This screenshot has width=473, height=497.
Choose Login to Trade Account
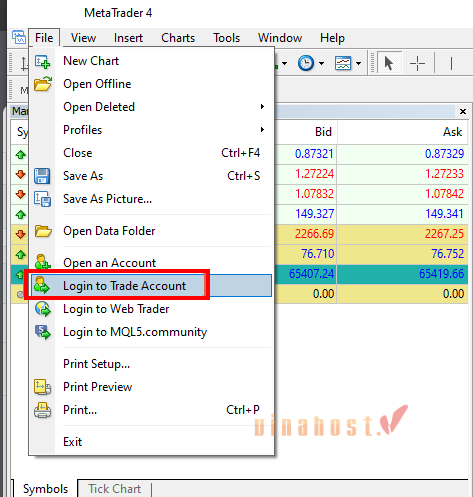tap(151, 286)
